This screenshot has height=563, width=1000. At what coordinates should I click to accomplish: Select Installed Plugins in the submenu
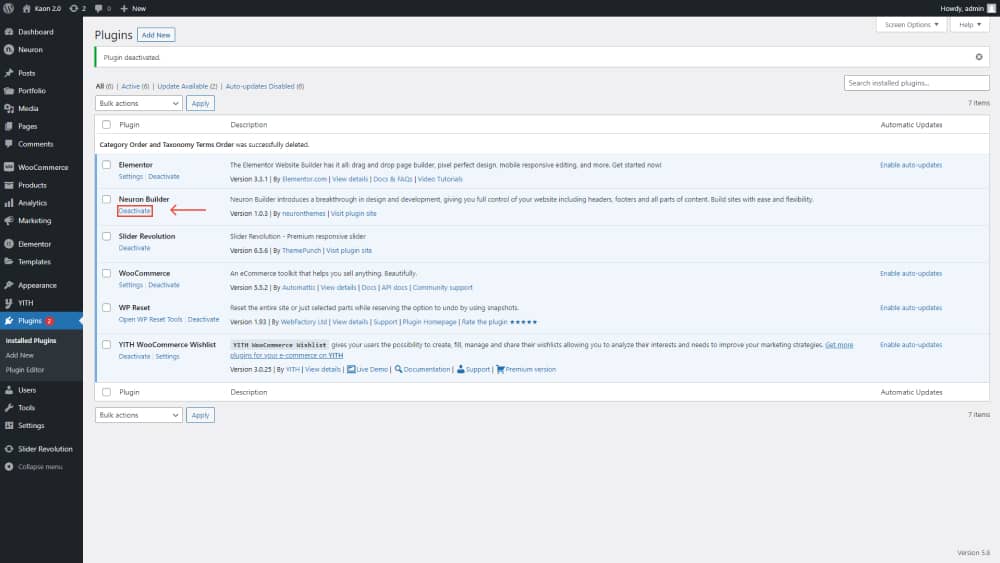tap(31, 341)
